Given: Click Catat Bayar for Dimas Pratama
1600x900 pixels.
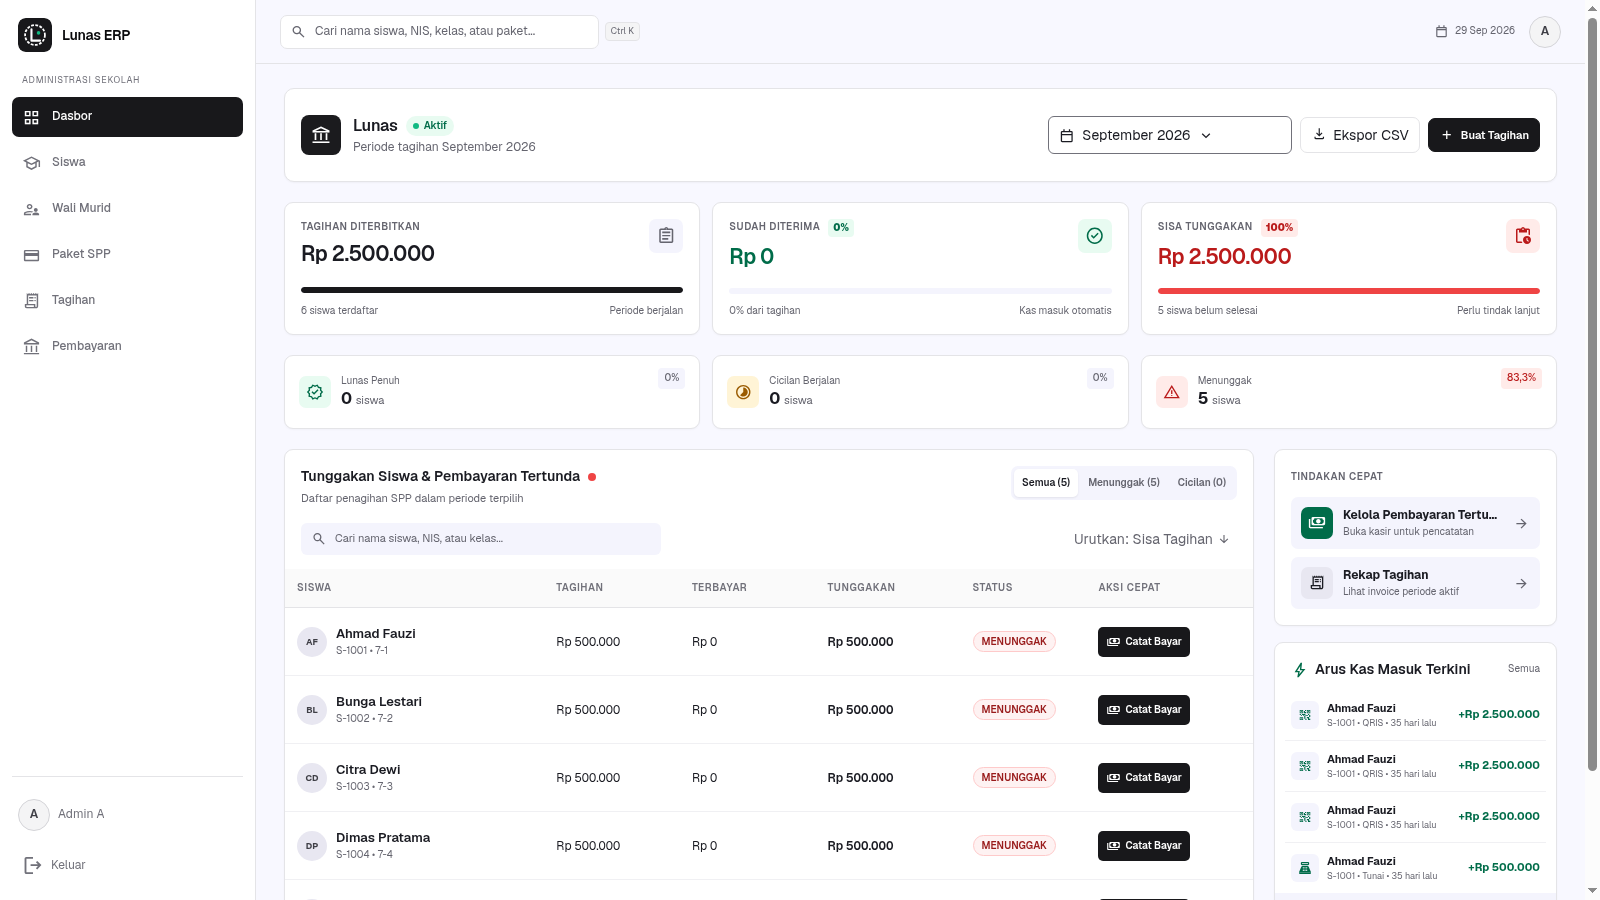Looking at the screenshot, I should [1144, 846].
